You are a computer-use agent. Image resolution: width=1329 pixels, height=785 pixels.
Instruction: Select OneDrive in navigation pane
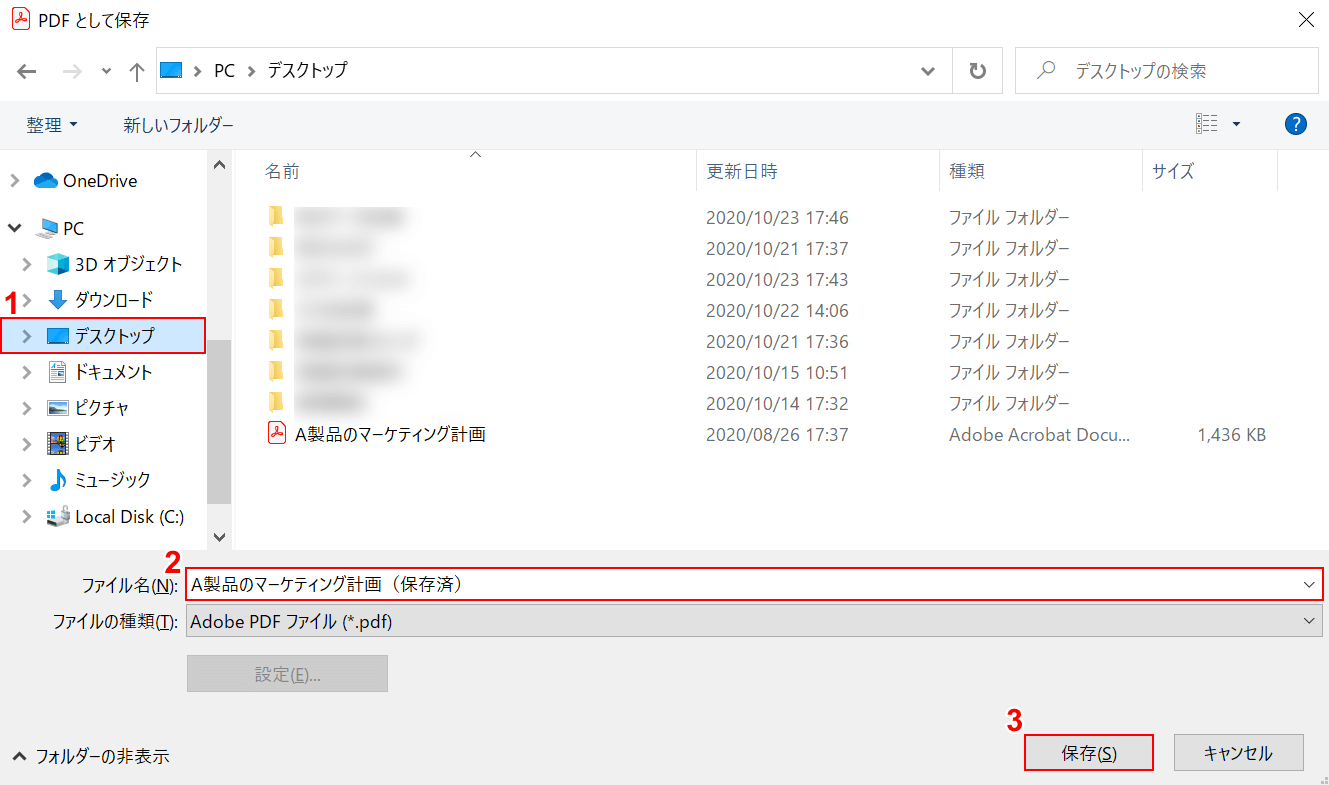click(99, 181)
